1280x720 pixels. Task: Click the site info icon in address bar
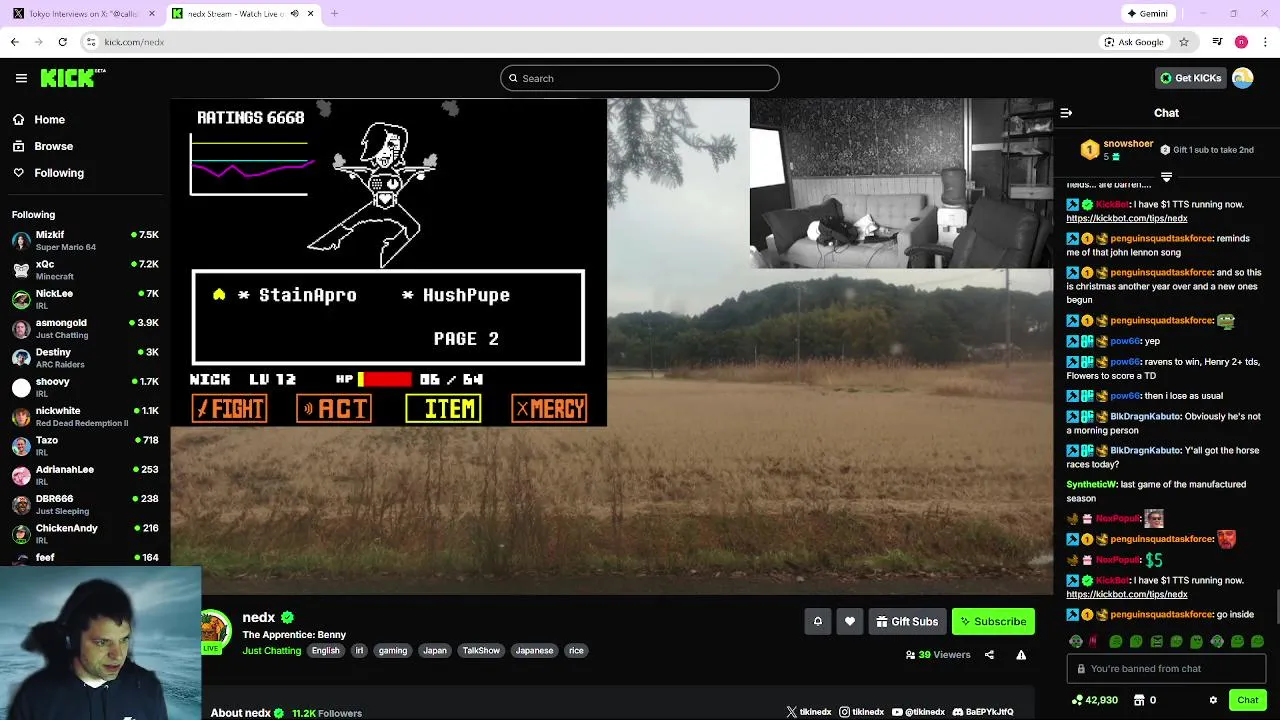(90, 42)
